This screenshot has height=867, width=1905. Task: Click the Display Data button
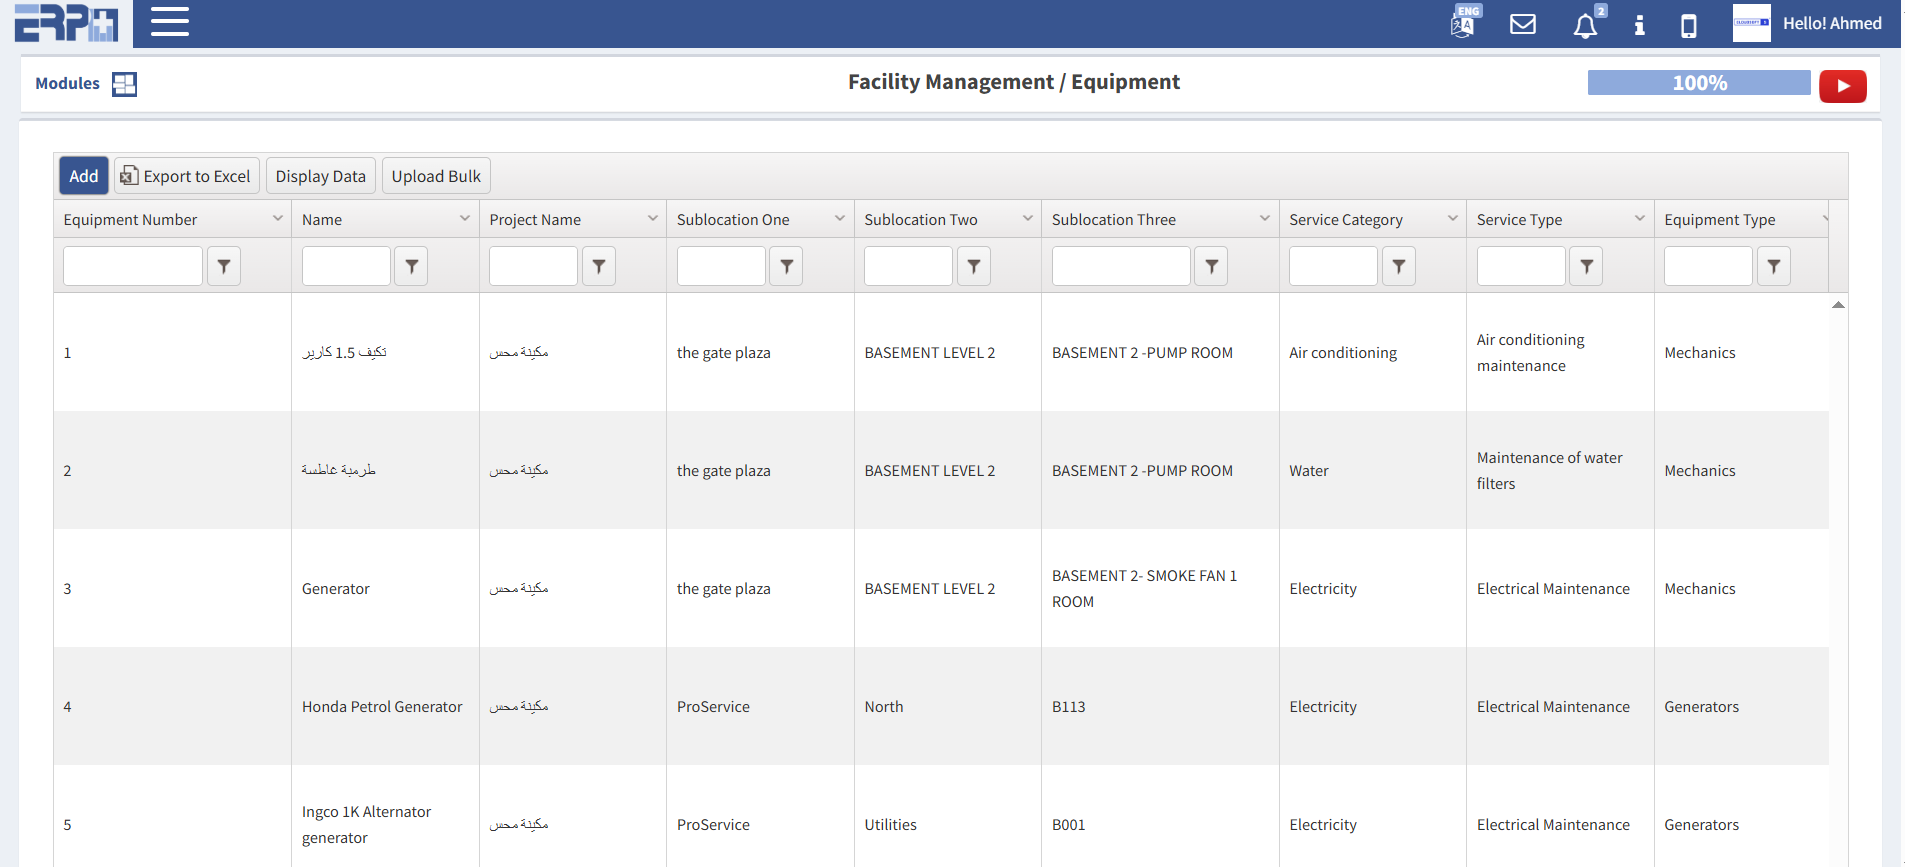click(320, 176)
